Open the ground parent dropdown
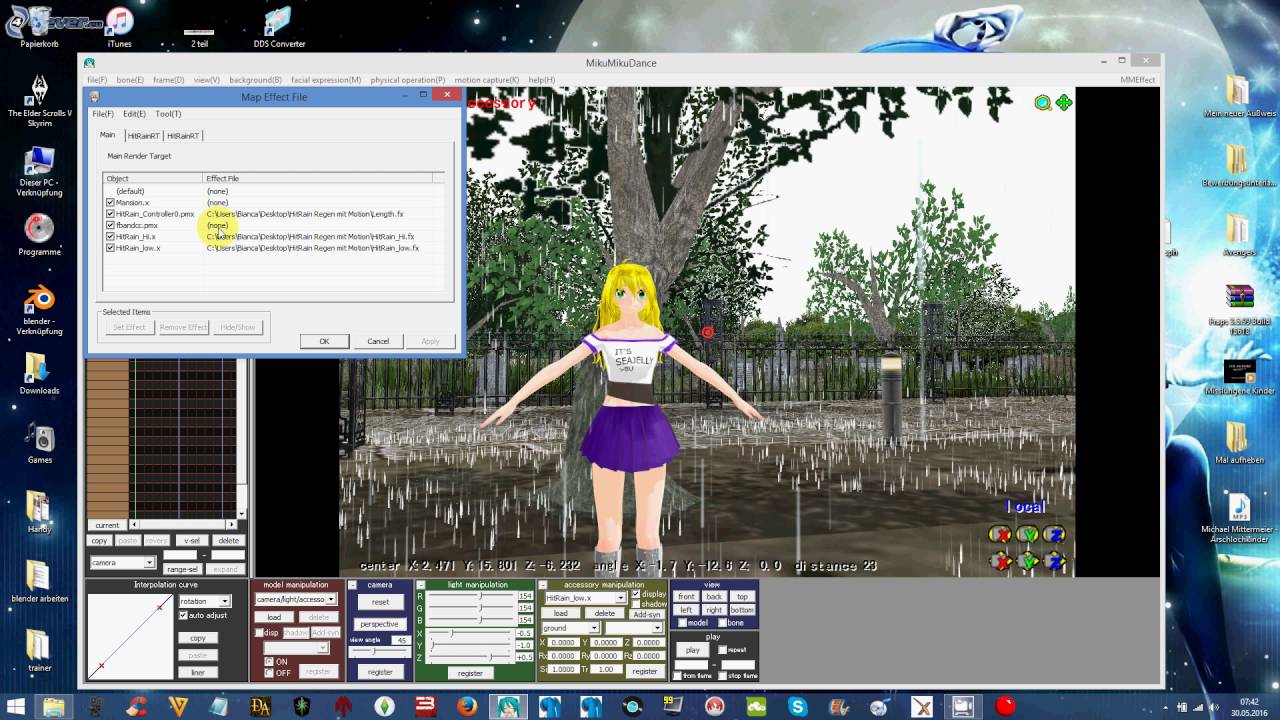The image size is (1280, 720). pos(570,628)
